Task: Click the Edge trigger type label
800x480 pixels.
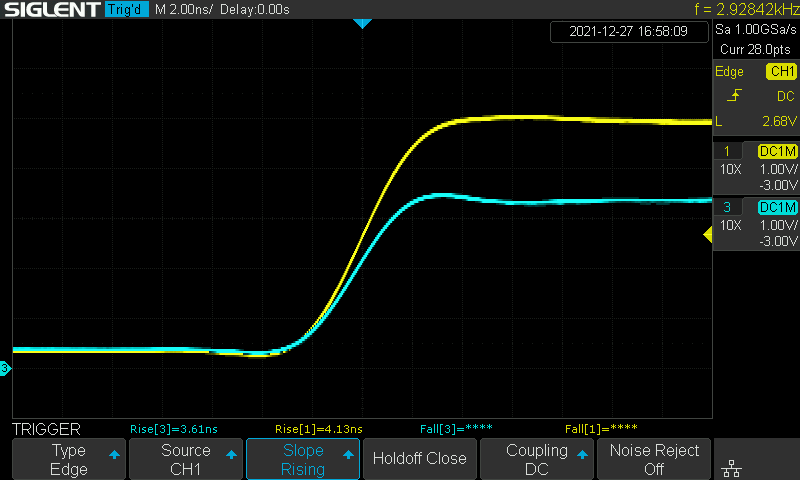Action: (729, 71)
